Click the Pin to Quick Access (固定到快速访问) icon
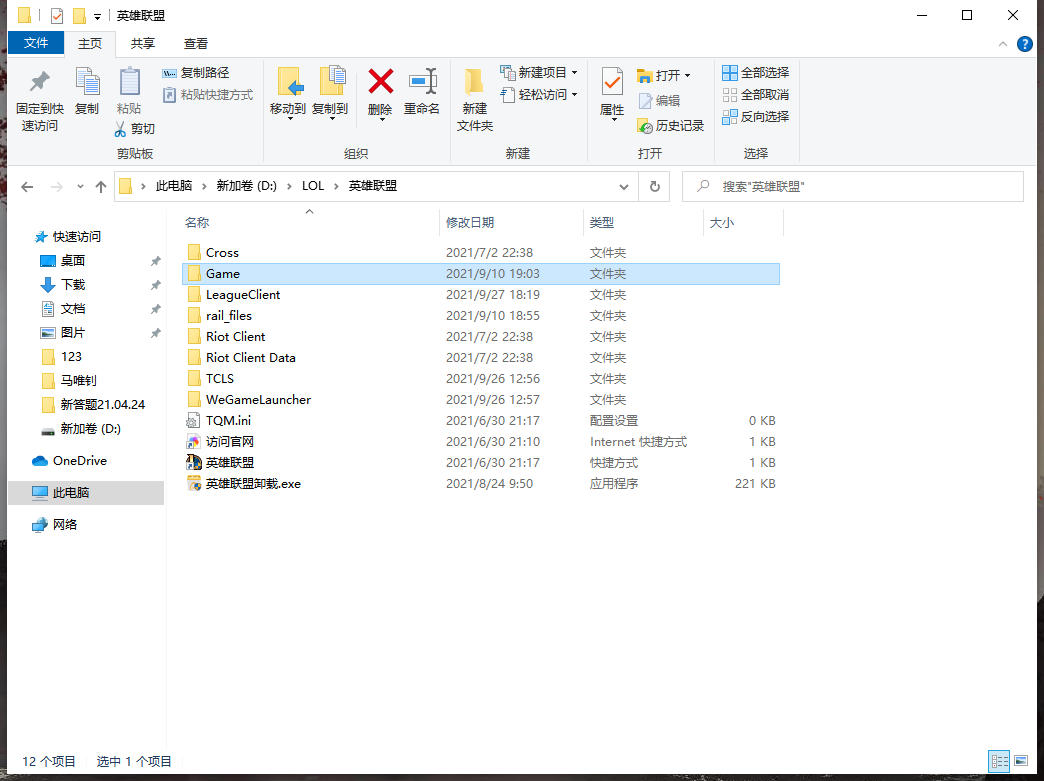1044x781 pixels. tap(39, 81)
